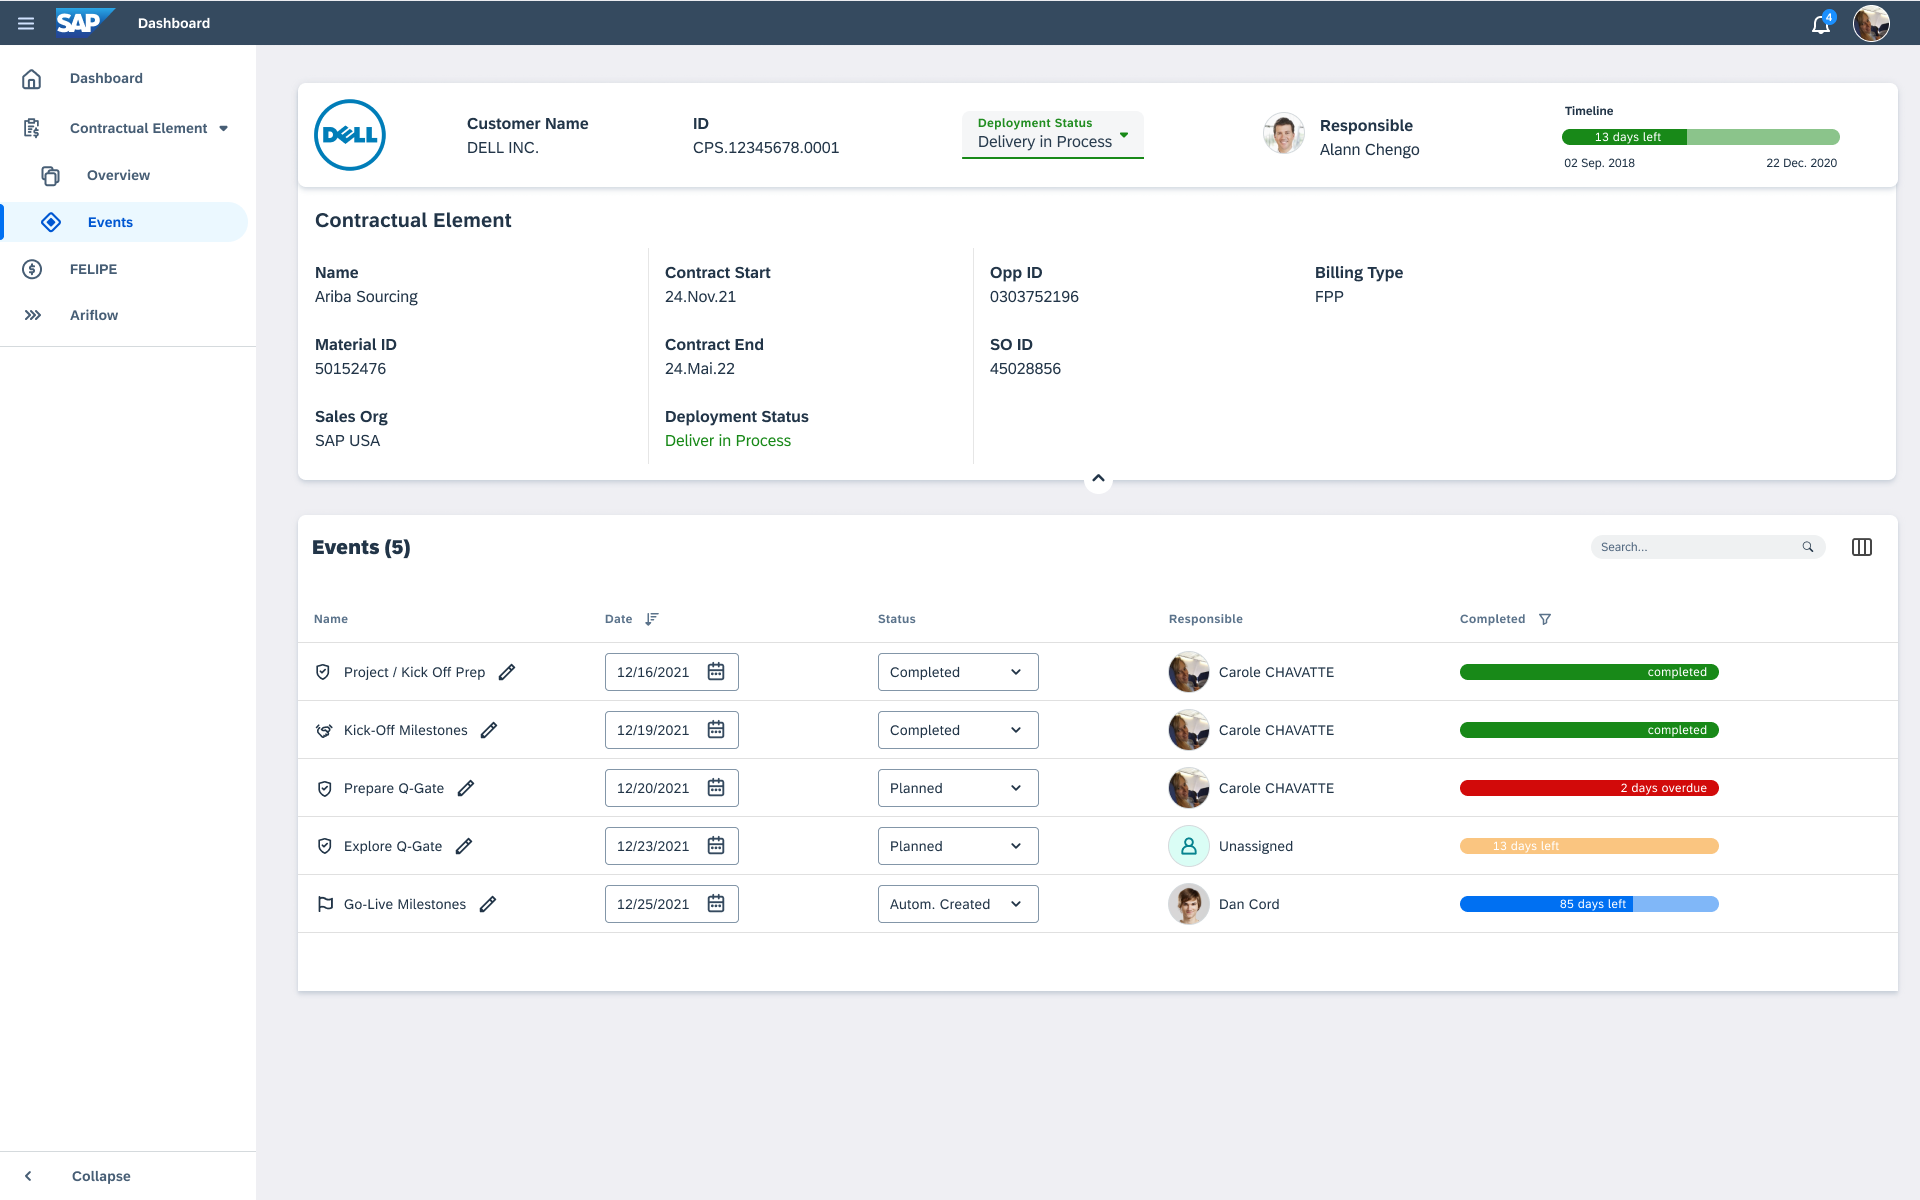Collapse the Contractual Element details panel

click(1098, 479)
